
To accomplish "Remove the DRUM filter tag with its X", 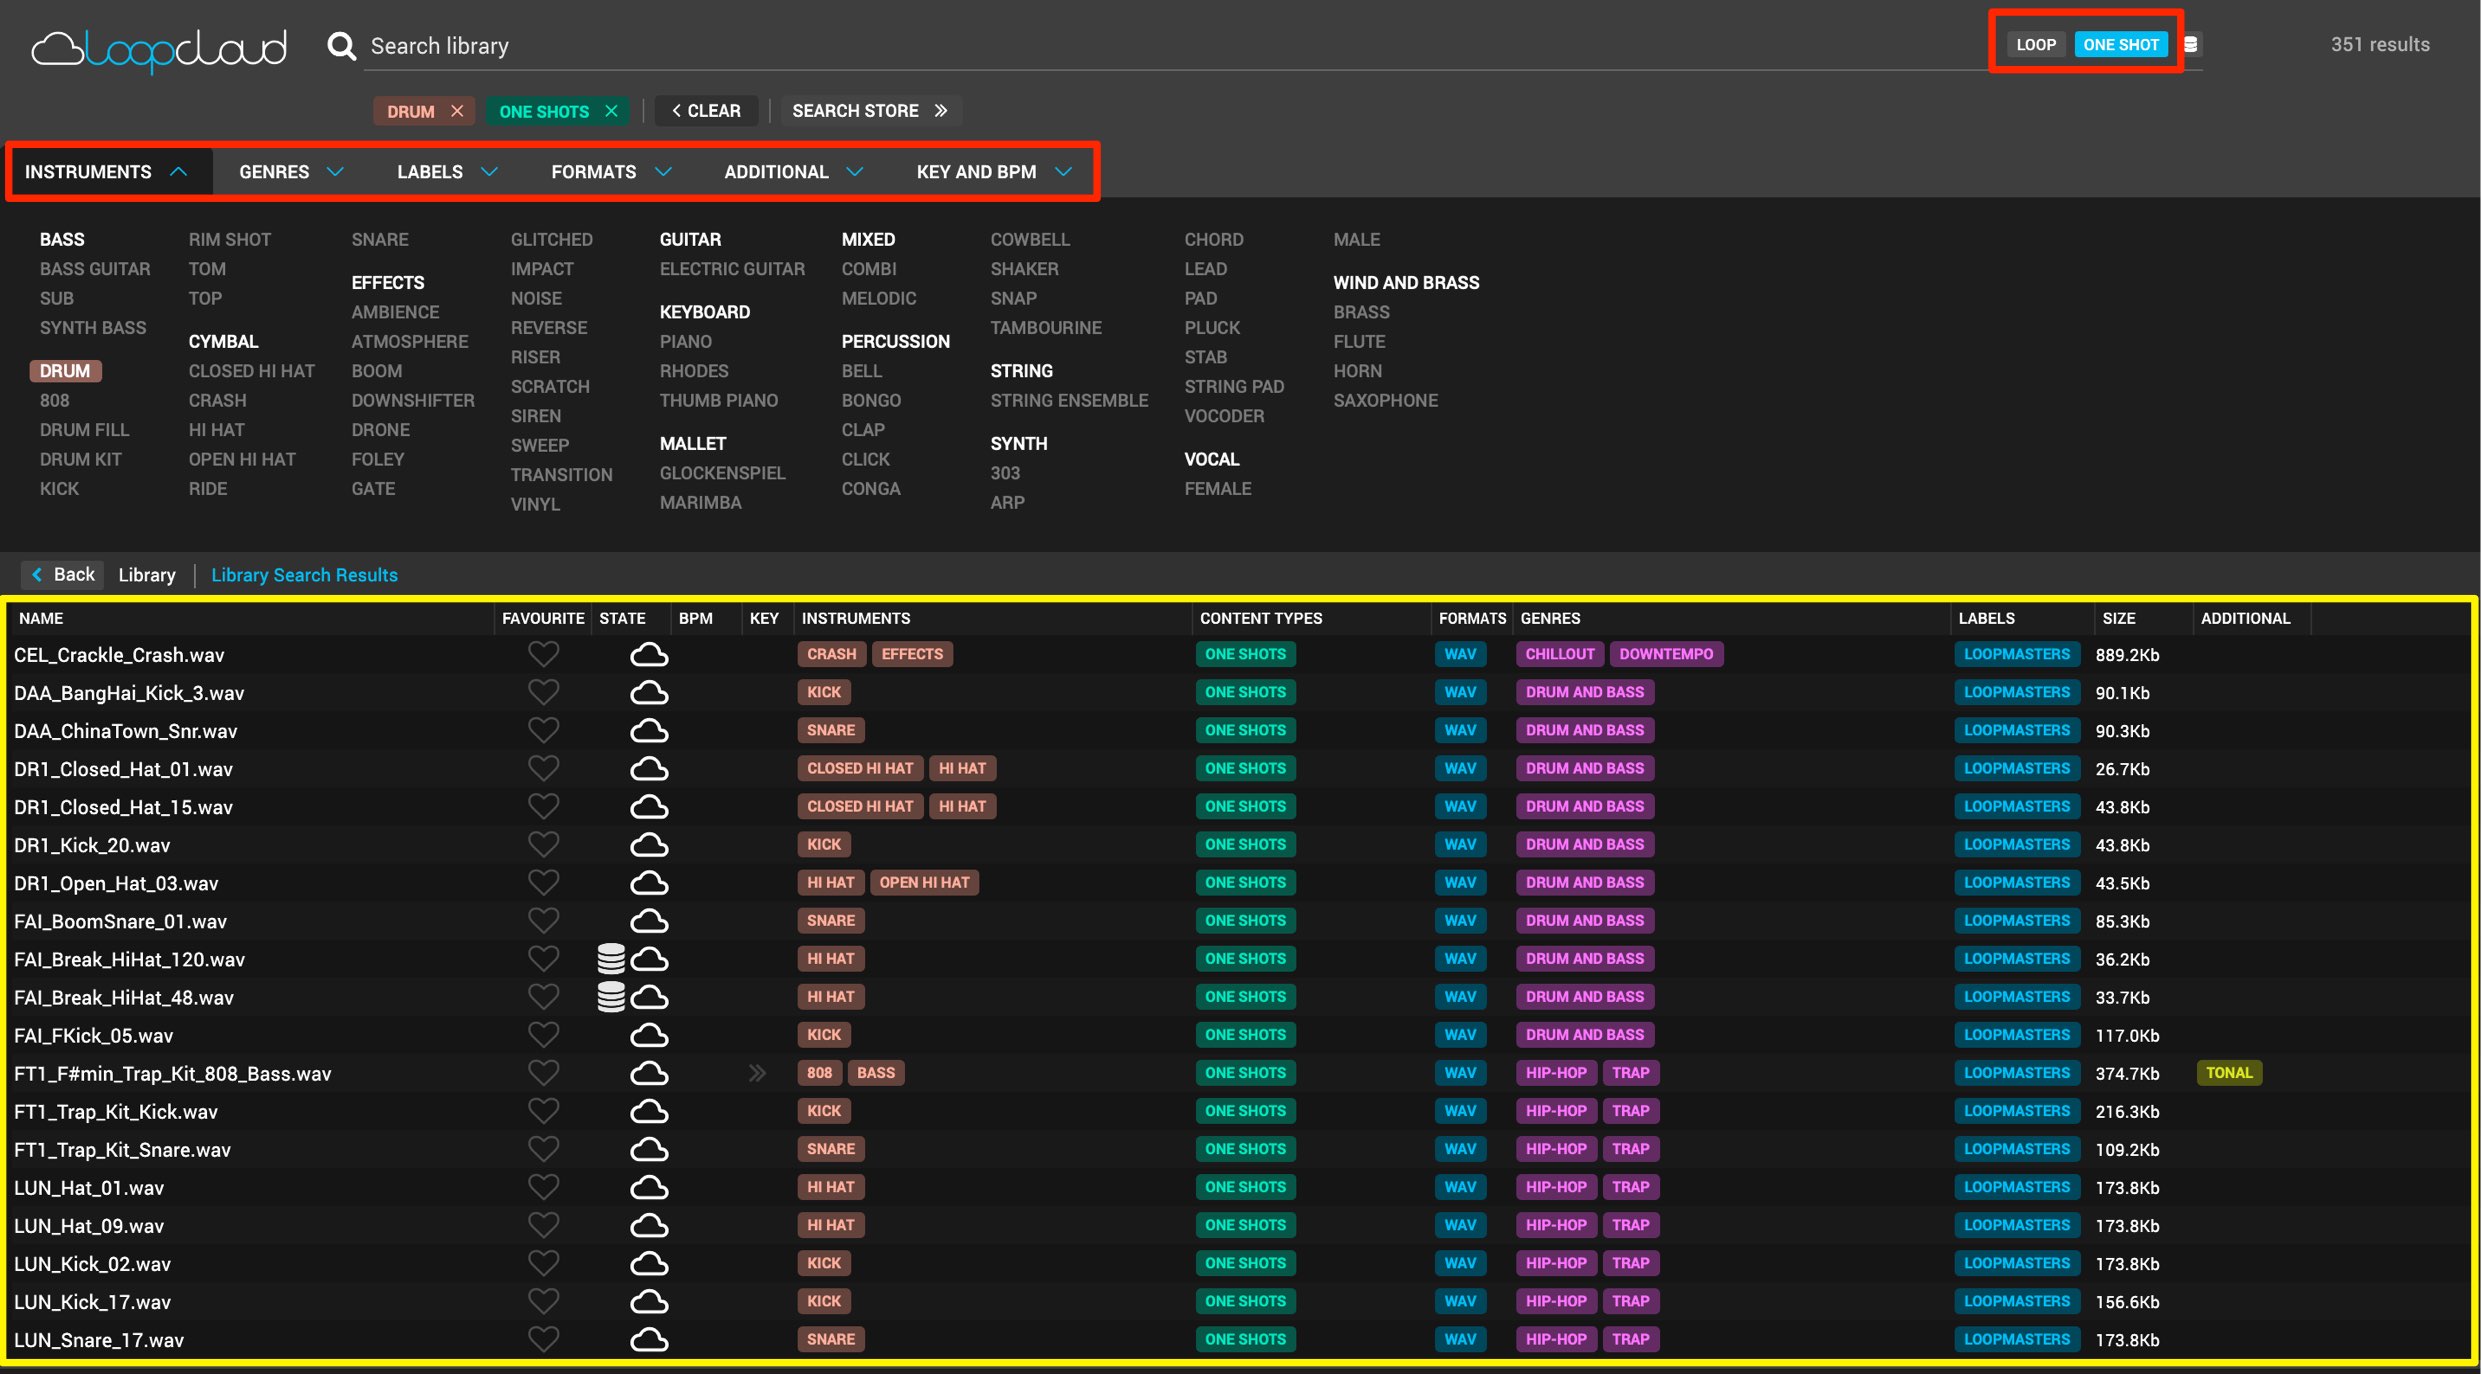I will tap(457, 111).
